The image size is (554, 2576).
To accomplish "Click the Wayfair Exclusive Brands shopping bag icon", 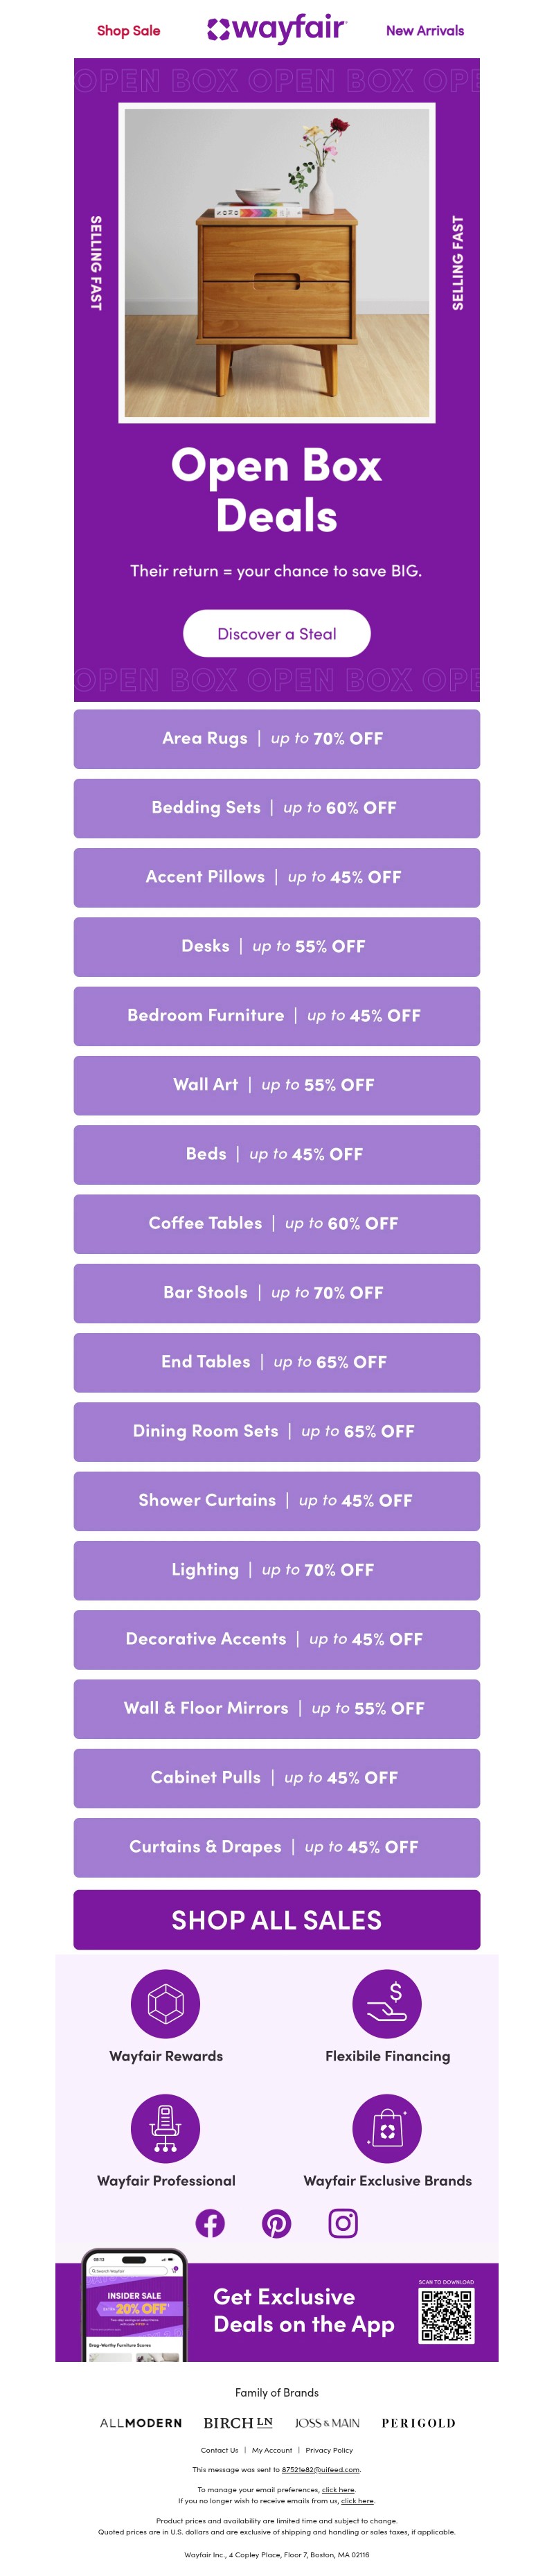I will click(x=387, y=2128).
